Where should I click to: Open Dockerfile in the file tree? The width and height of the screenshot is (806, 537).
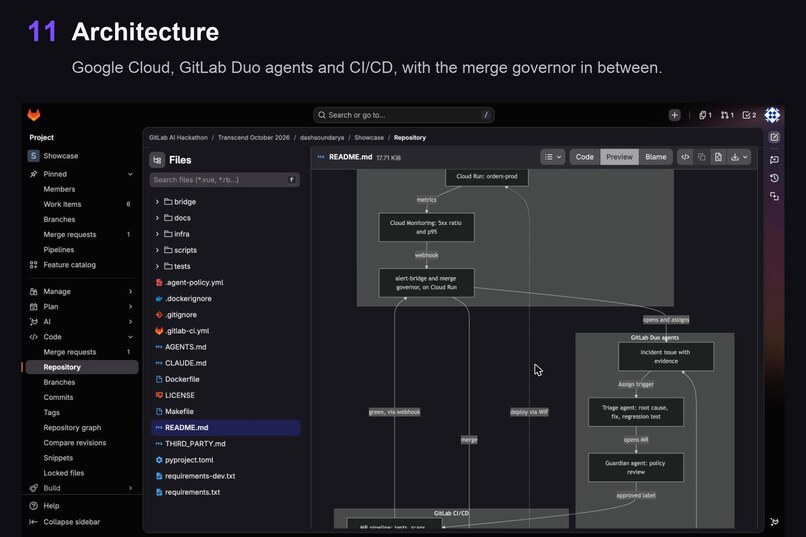click(182, 379)
